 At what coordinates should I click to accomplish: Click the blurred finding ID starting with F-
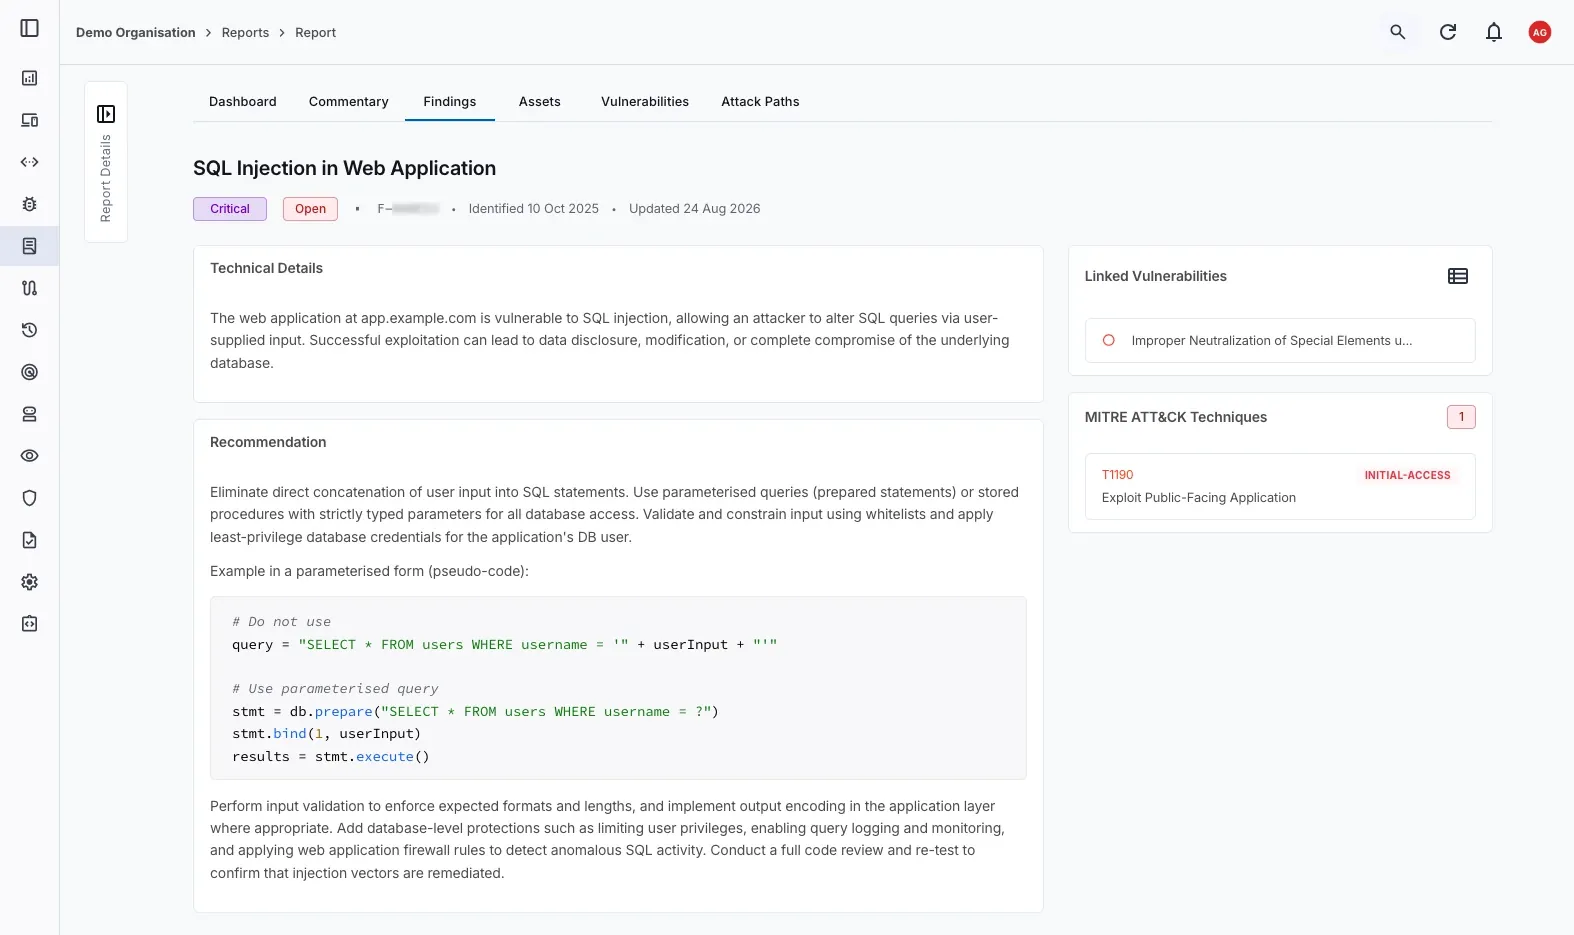pos(408,209)
